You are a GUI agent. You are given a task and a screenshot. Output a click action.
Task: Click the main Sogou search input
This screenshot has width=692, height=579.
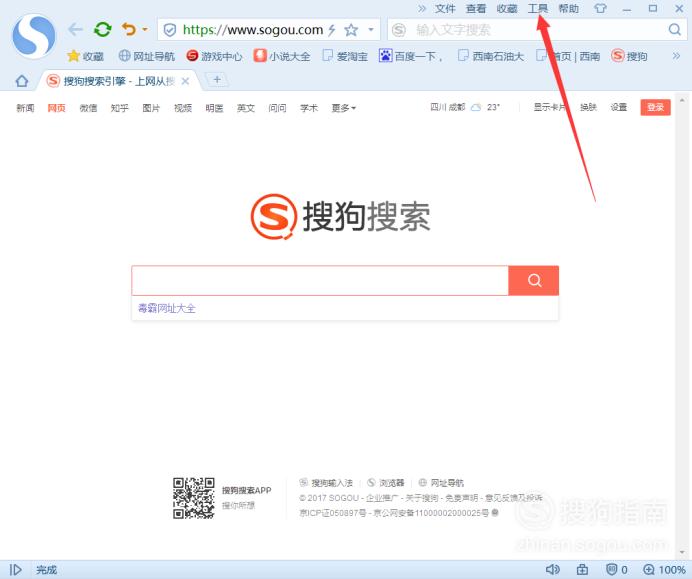320,280
